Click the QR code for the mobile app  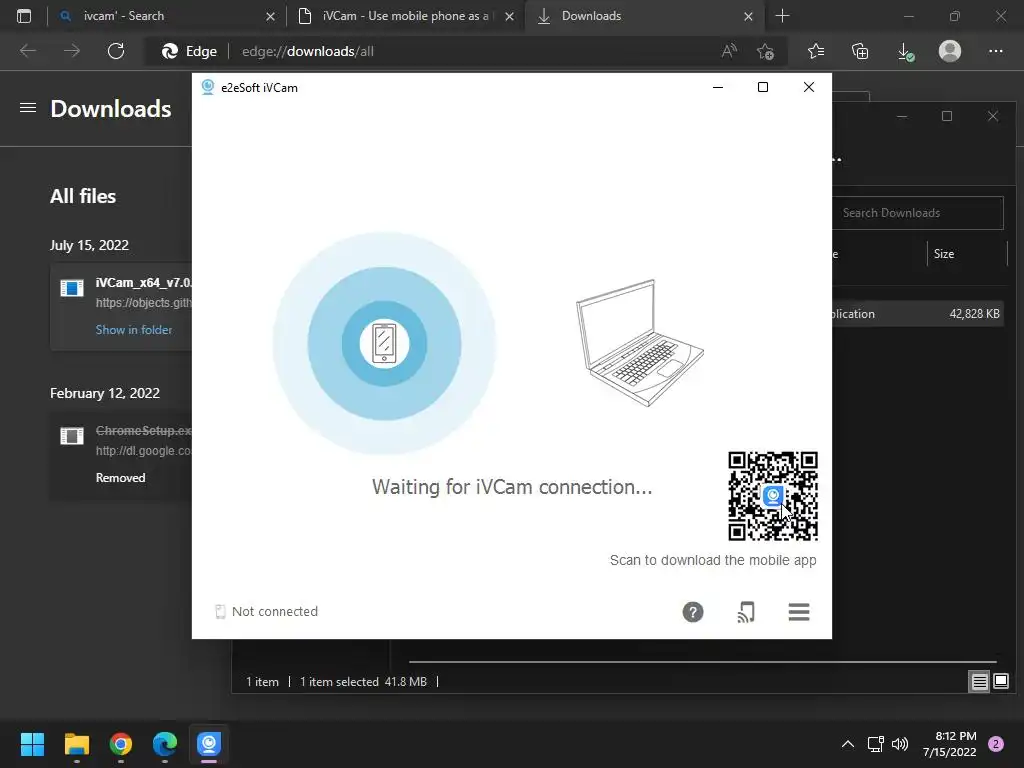(773, 496)
